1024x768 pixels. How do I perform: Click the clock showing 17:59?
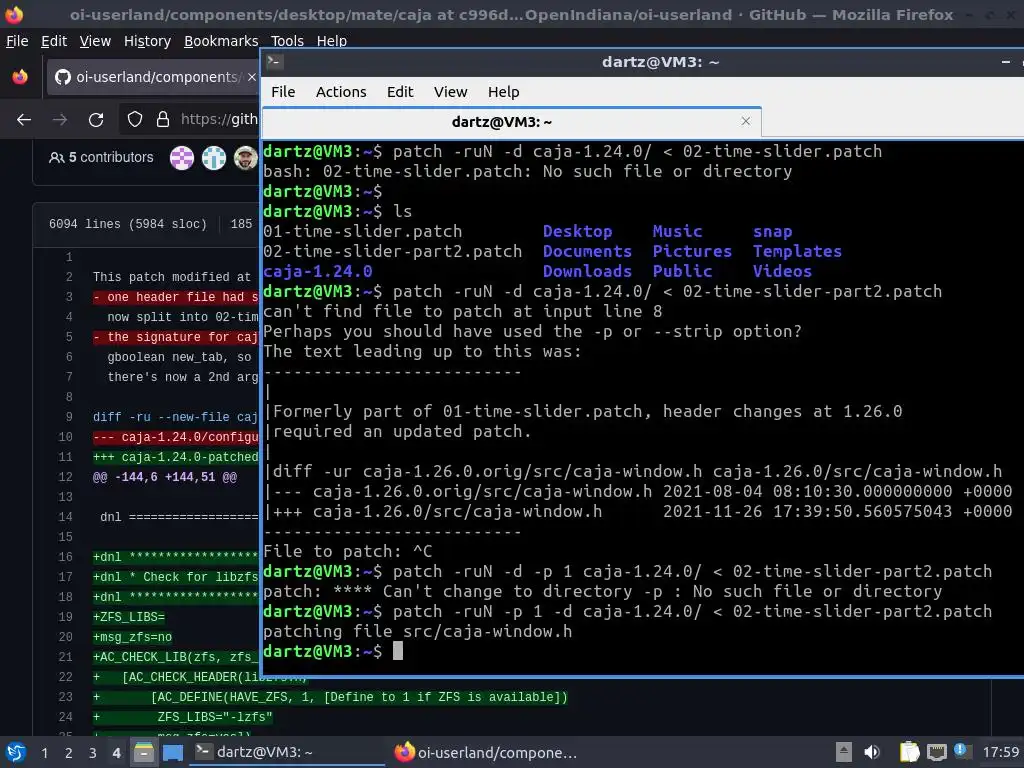pos(1000,752)
